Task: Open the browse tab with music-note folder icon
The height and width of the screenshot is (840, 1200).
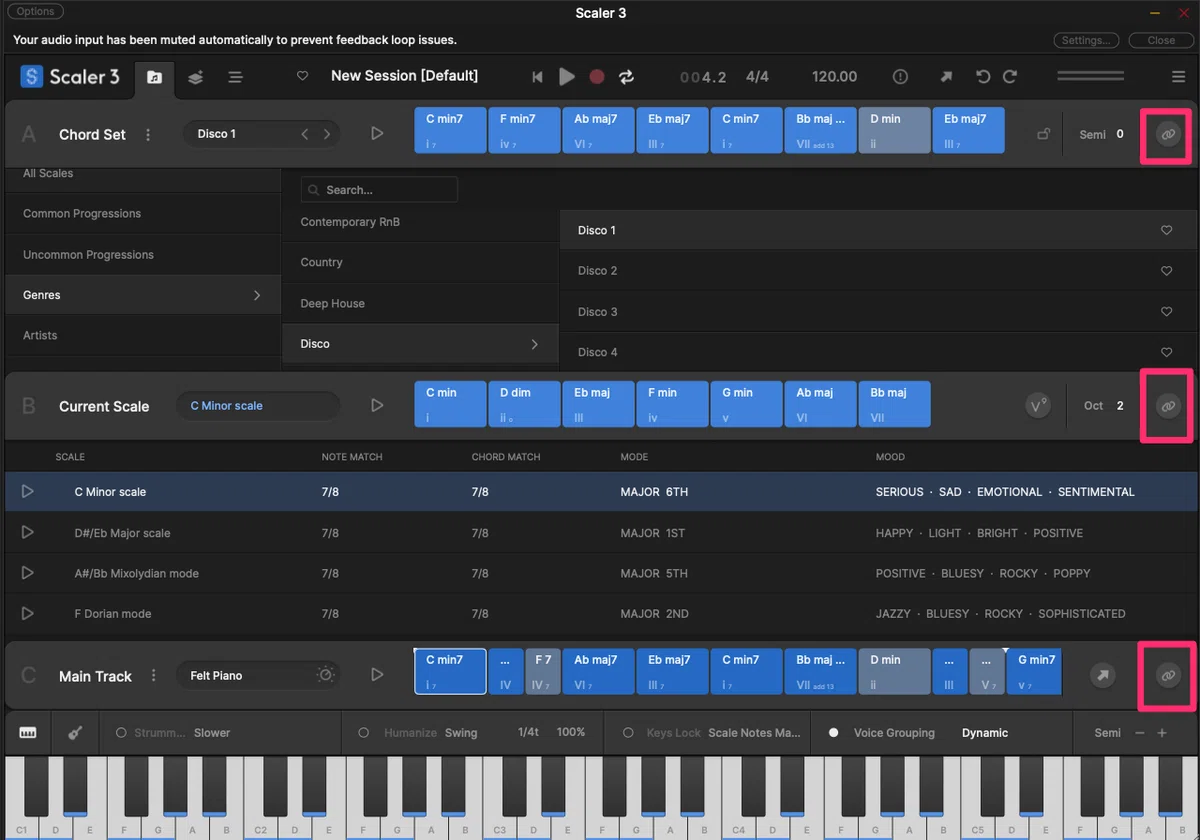Action: coord(154,77)
